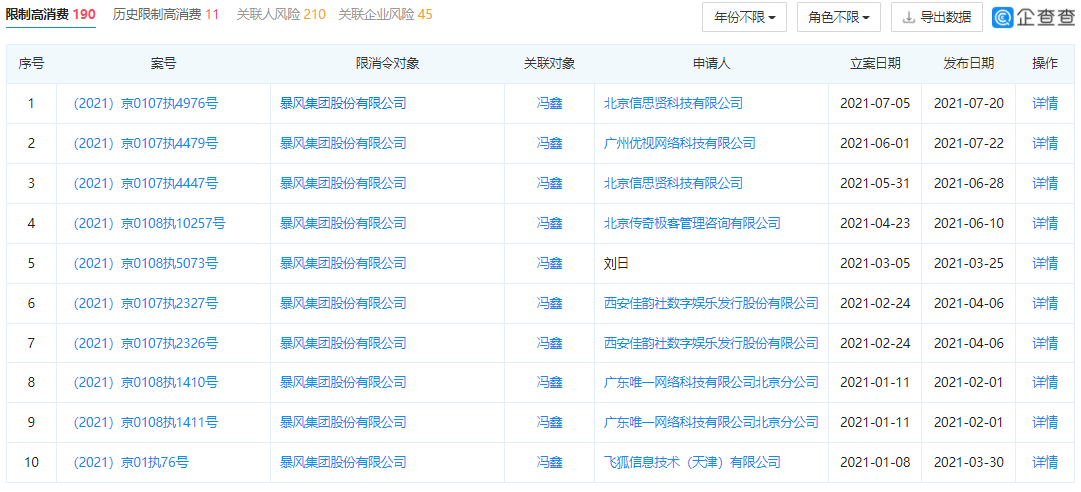This screenshot has height=492, width=1081.
Task: Click 冯鑫 in row 1
Action: pyautogui.click(x=549, y=104)
